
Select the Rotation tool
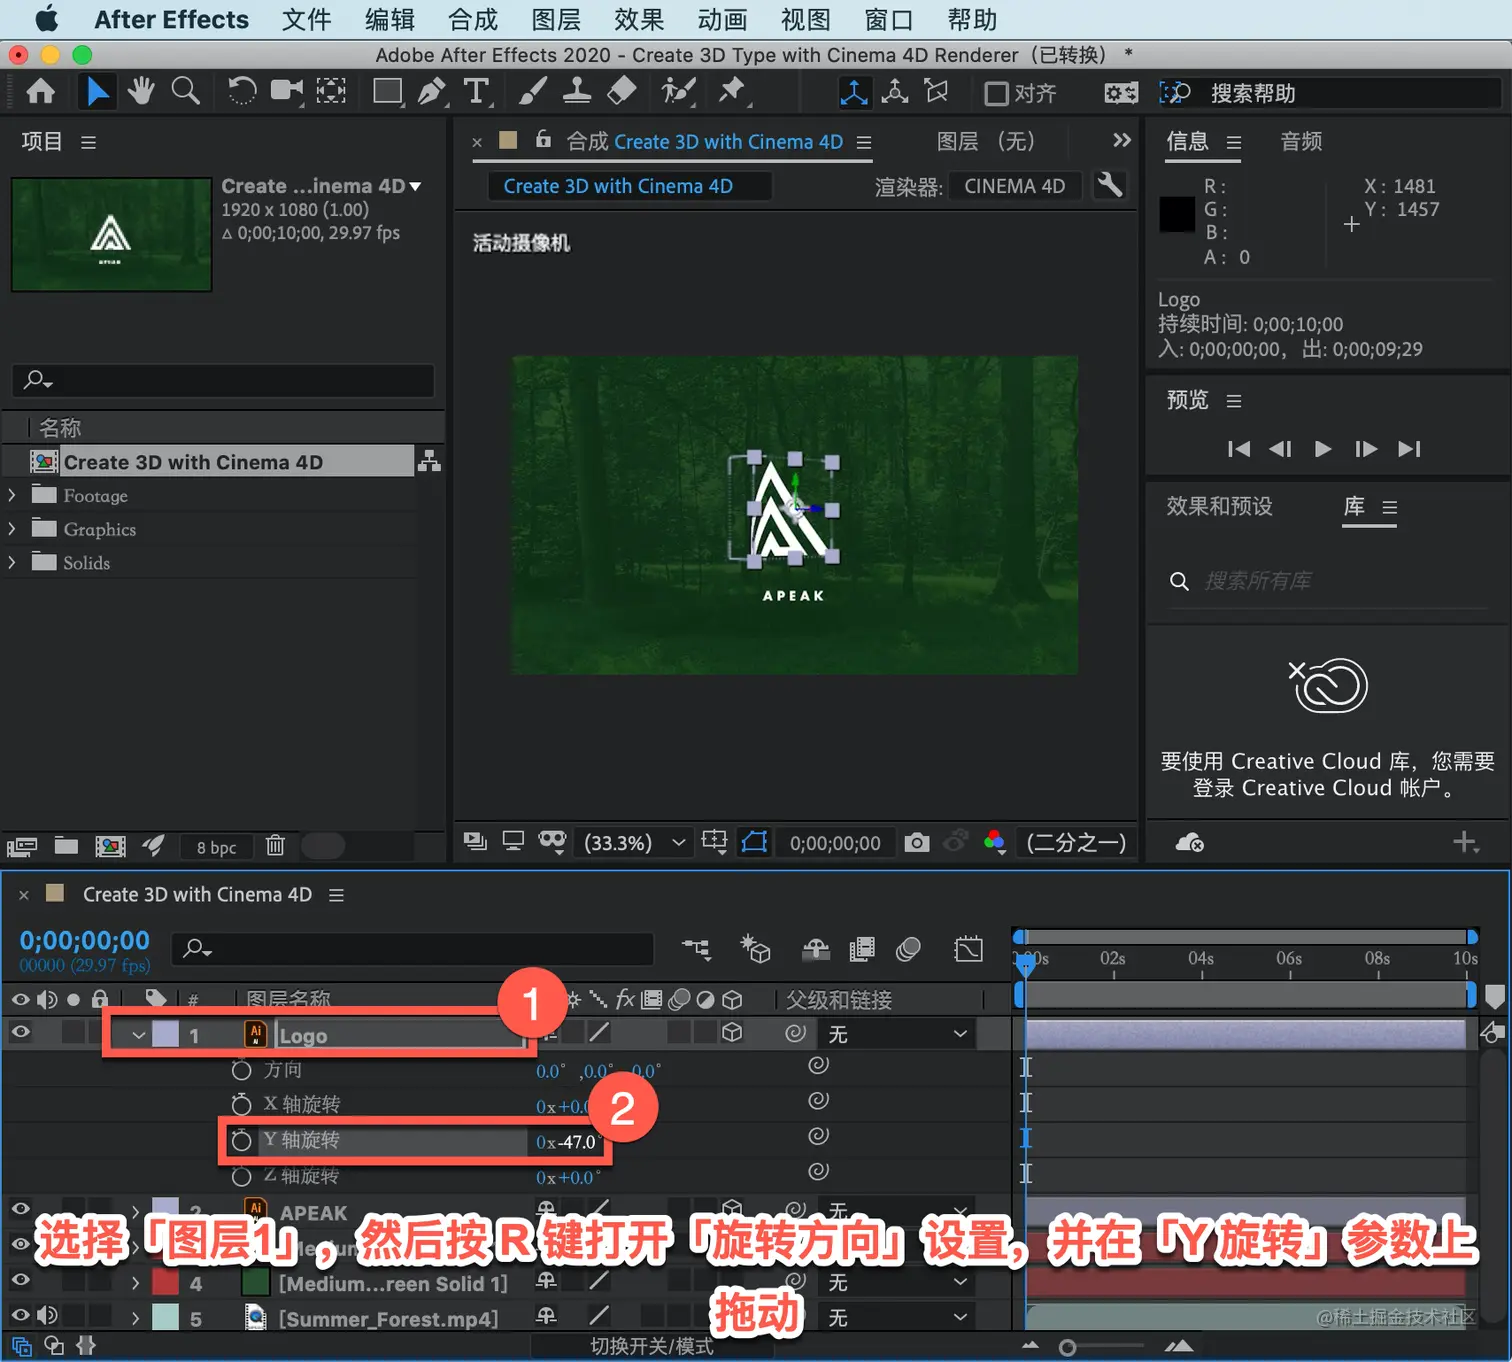241,92
